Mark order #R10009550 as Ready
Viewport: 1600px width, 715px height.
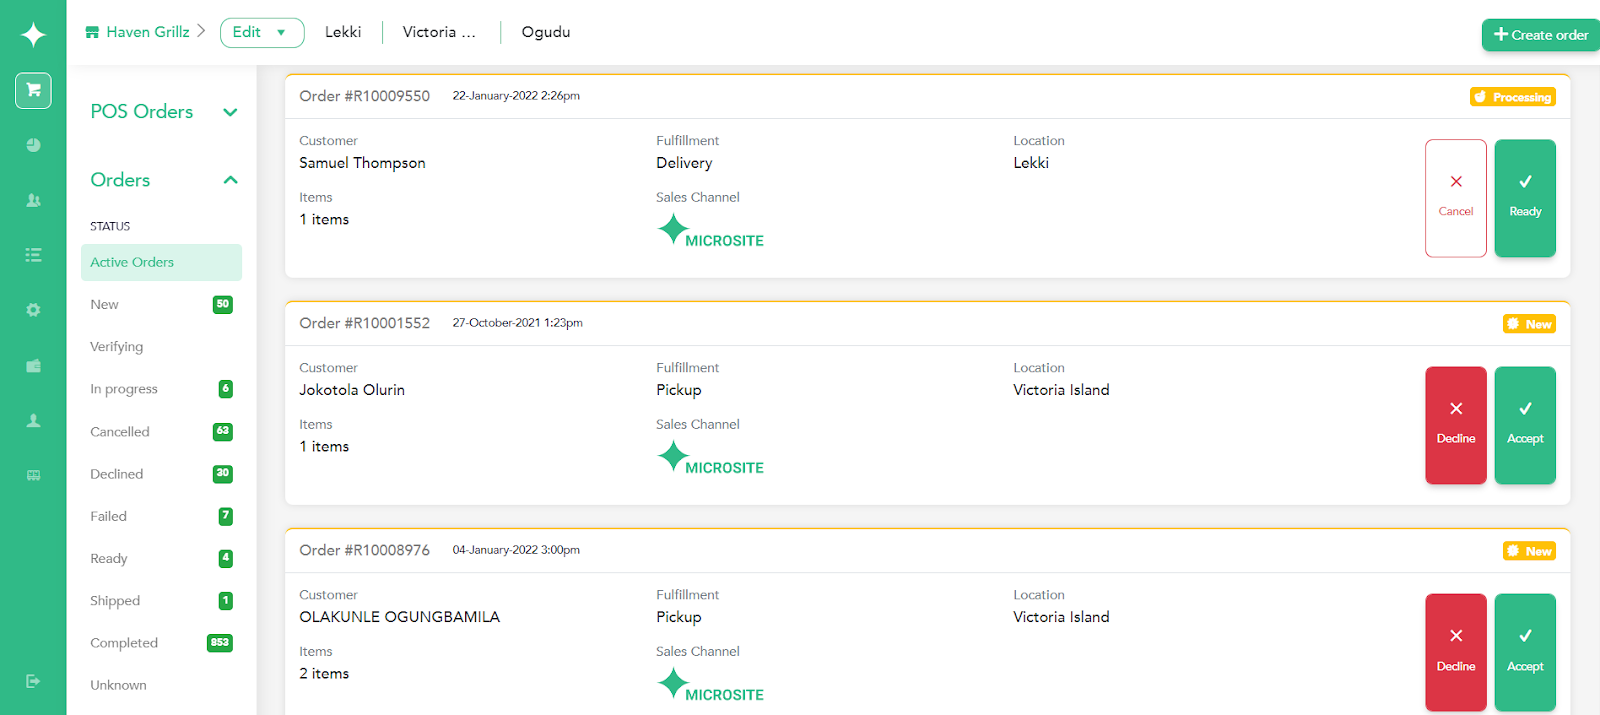click(1525, 198)
